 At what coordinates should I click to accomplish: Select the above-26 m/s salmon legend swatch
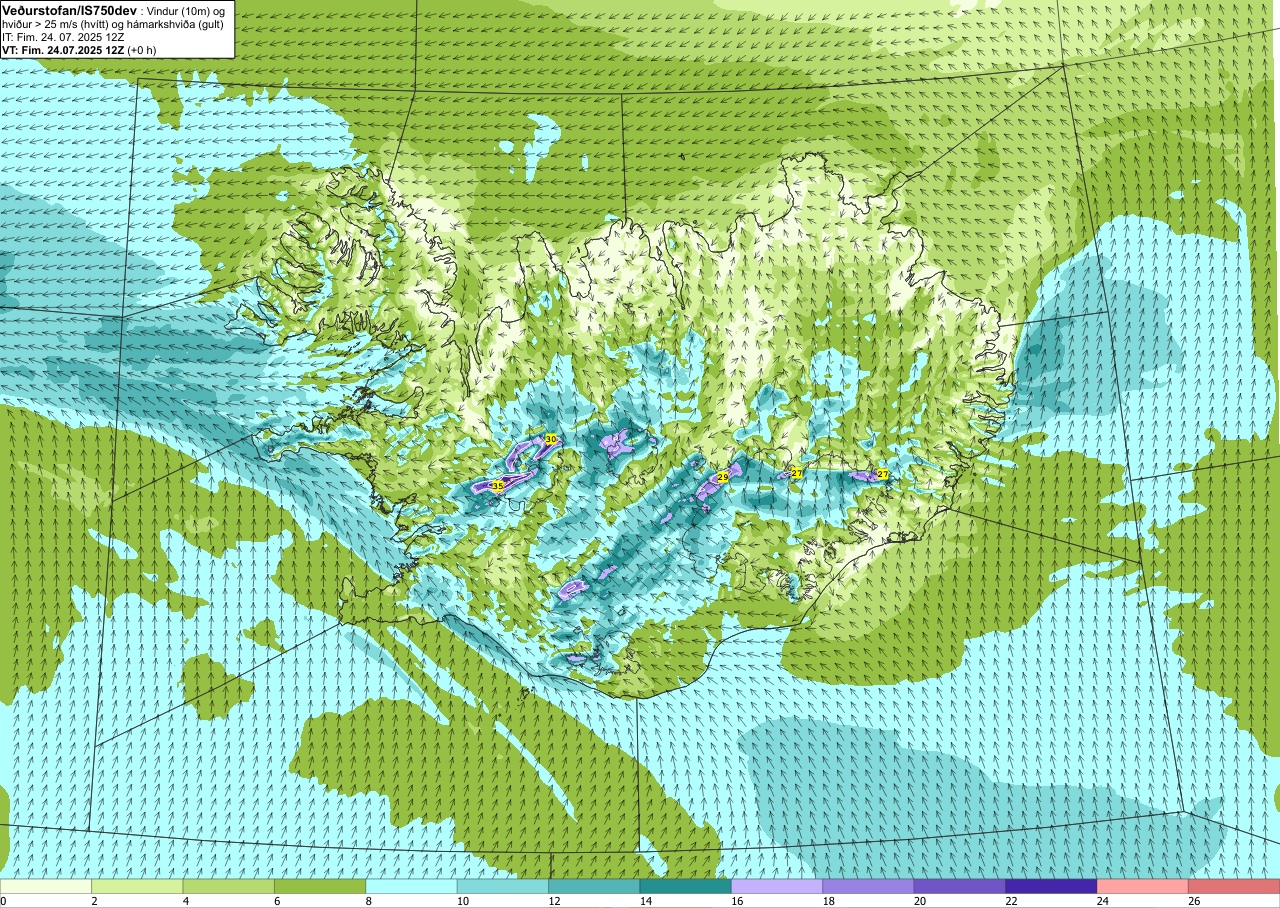point(1234,887)
